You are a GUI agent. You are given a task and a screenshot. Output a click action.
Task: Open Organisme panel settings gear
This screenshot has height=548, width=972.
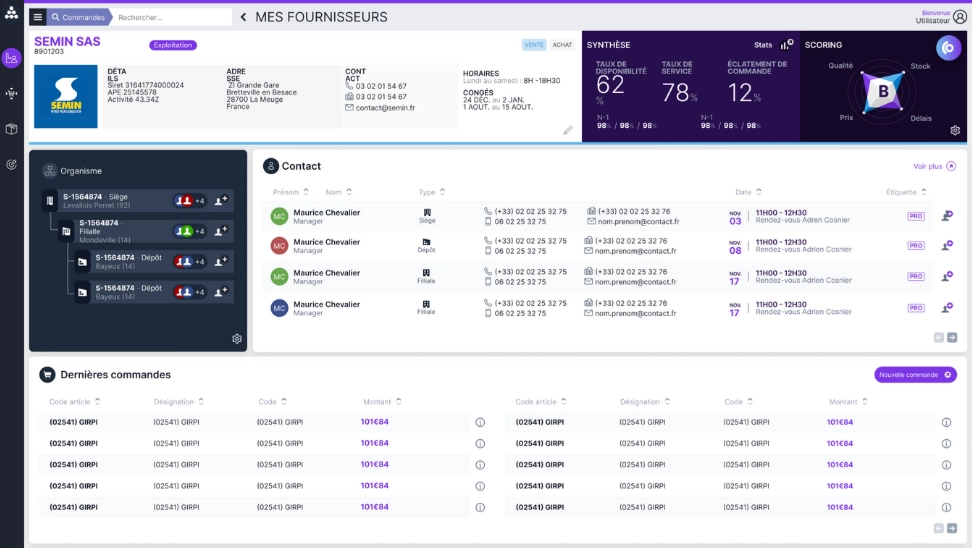pos(237,339)
